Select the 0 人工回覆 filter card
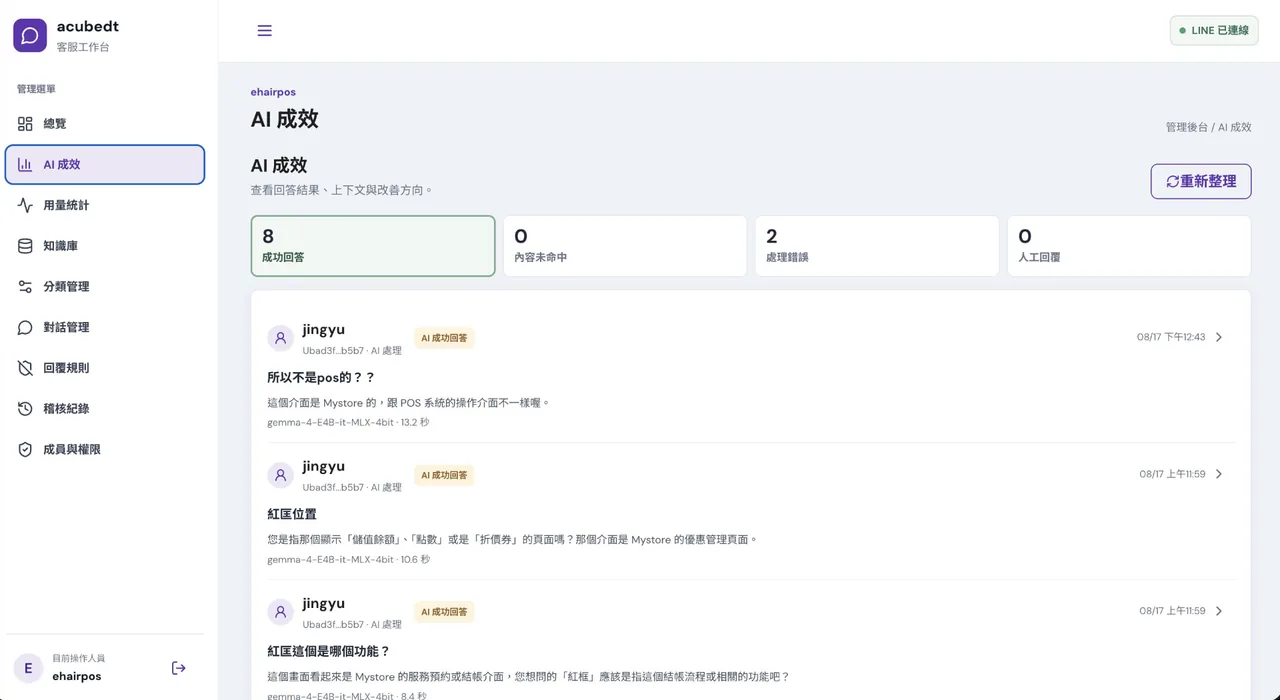Image resolution: width=1280 pixels, height=700 pixels. click(x=1129, y=246)
